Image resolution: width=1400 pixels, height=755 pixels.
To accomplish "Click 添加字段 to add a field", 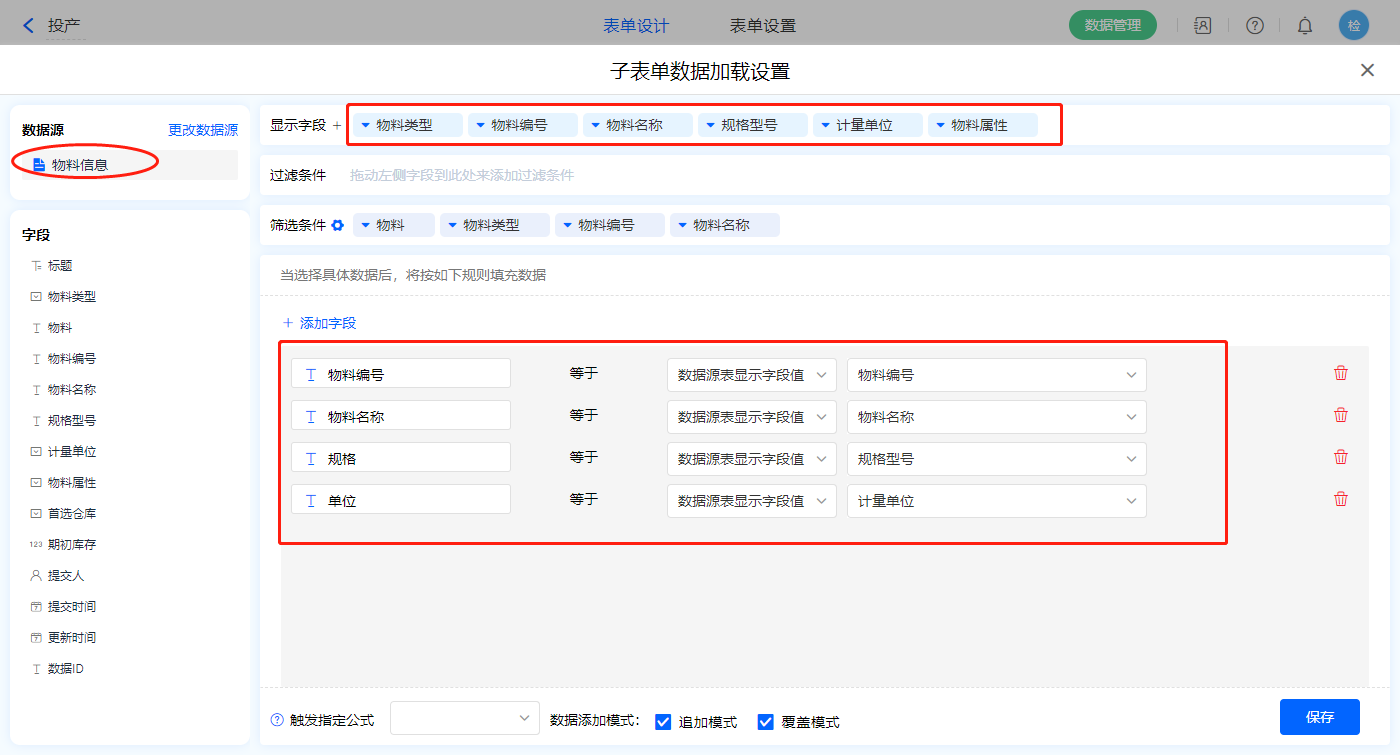I will coord(319,323).
